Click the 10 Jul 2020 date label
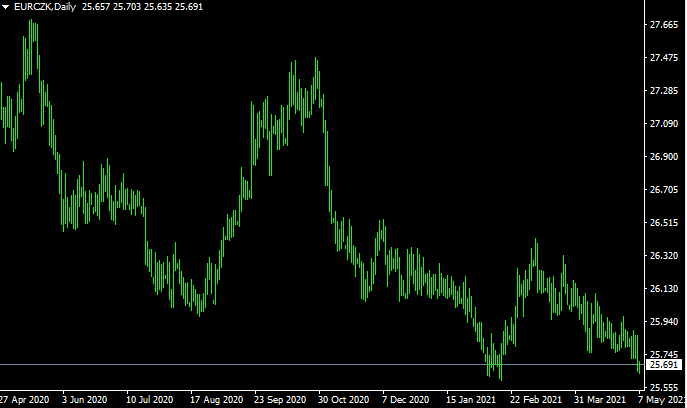This screenshot has width=687, height=408. (149, 400)
